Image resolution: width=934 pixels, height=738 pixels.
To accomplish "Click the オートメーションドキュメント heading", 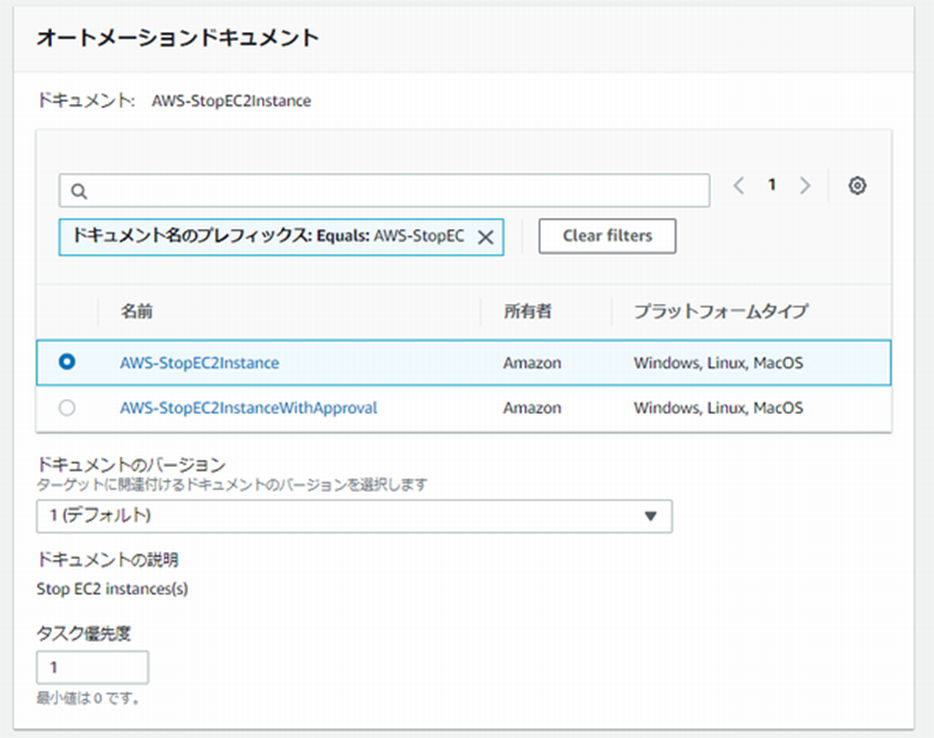I will coord(178,38).
